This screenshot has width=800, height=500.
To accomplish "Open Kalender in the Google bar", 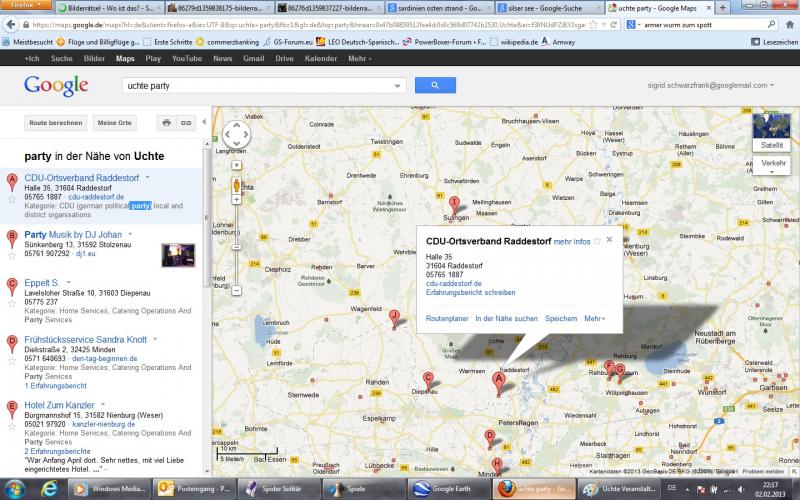I will pos(321,58).
